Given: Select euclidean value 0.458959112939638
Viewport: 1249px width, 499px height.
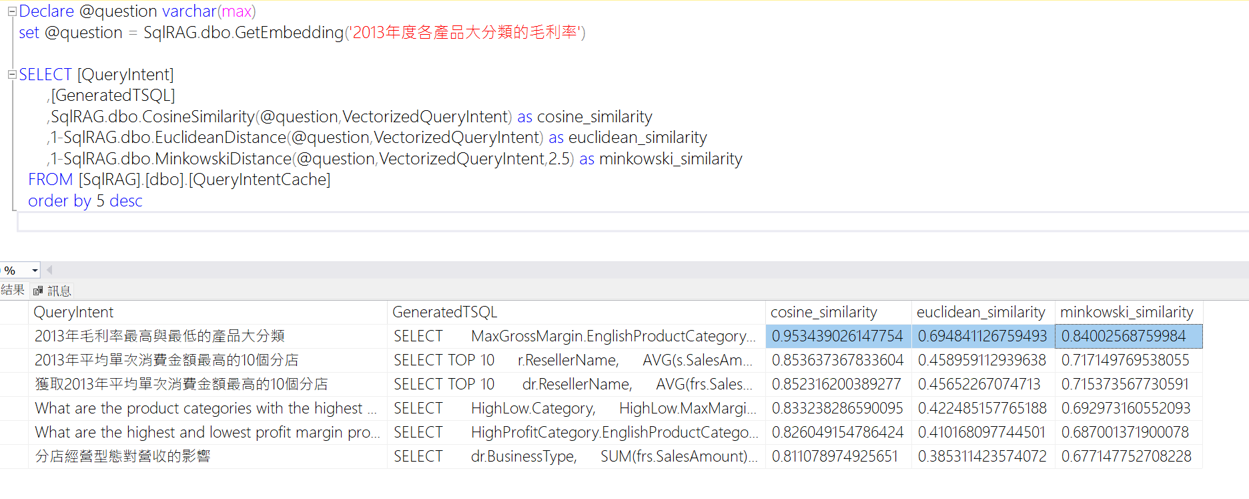Looking at the screenshot, I should 983,360.
